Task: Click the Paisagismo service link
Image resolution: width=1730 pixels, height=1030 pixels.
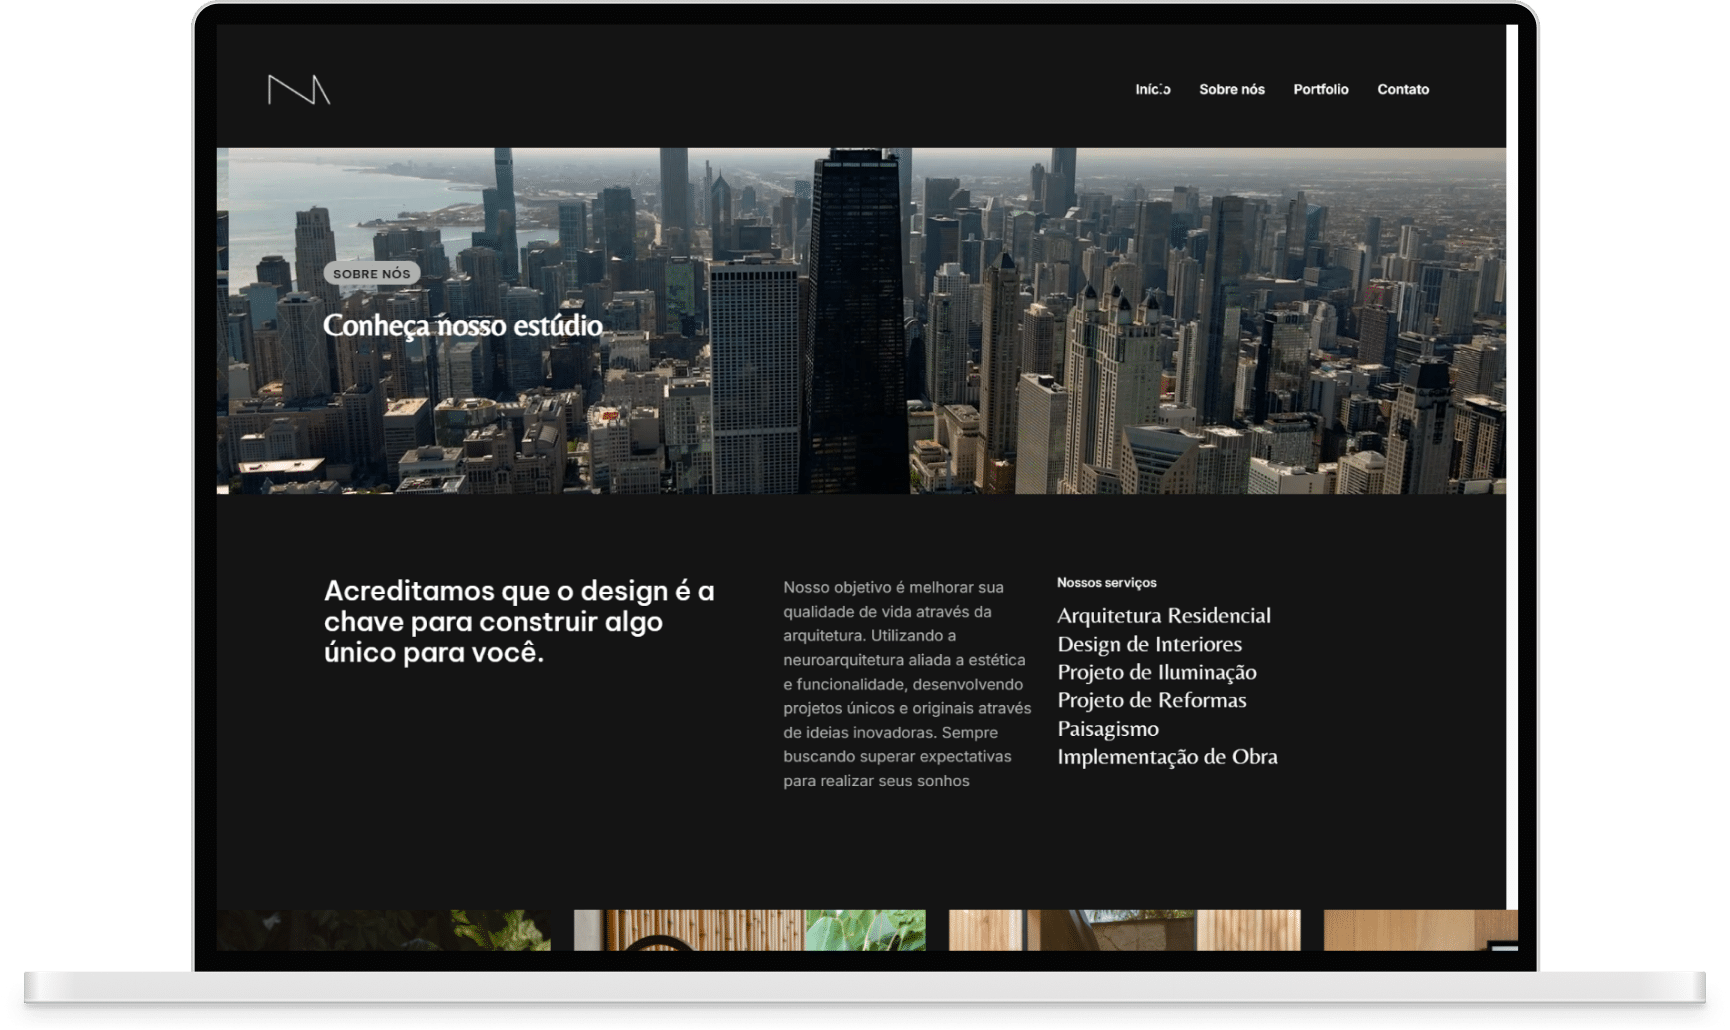Action: 1107,729
